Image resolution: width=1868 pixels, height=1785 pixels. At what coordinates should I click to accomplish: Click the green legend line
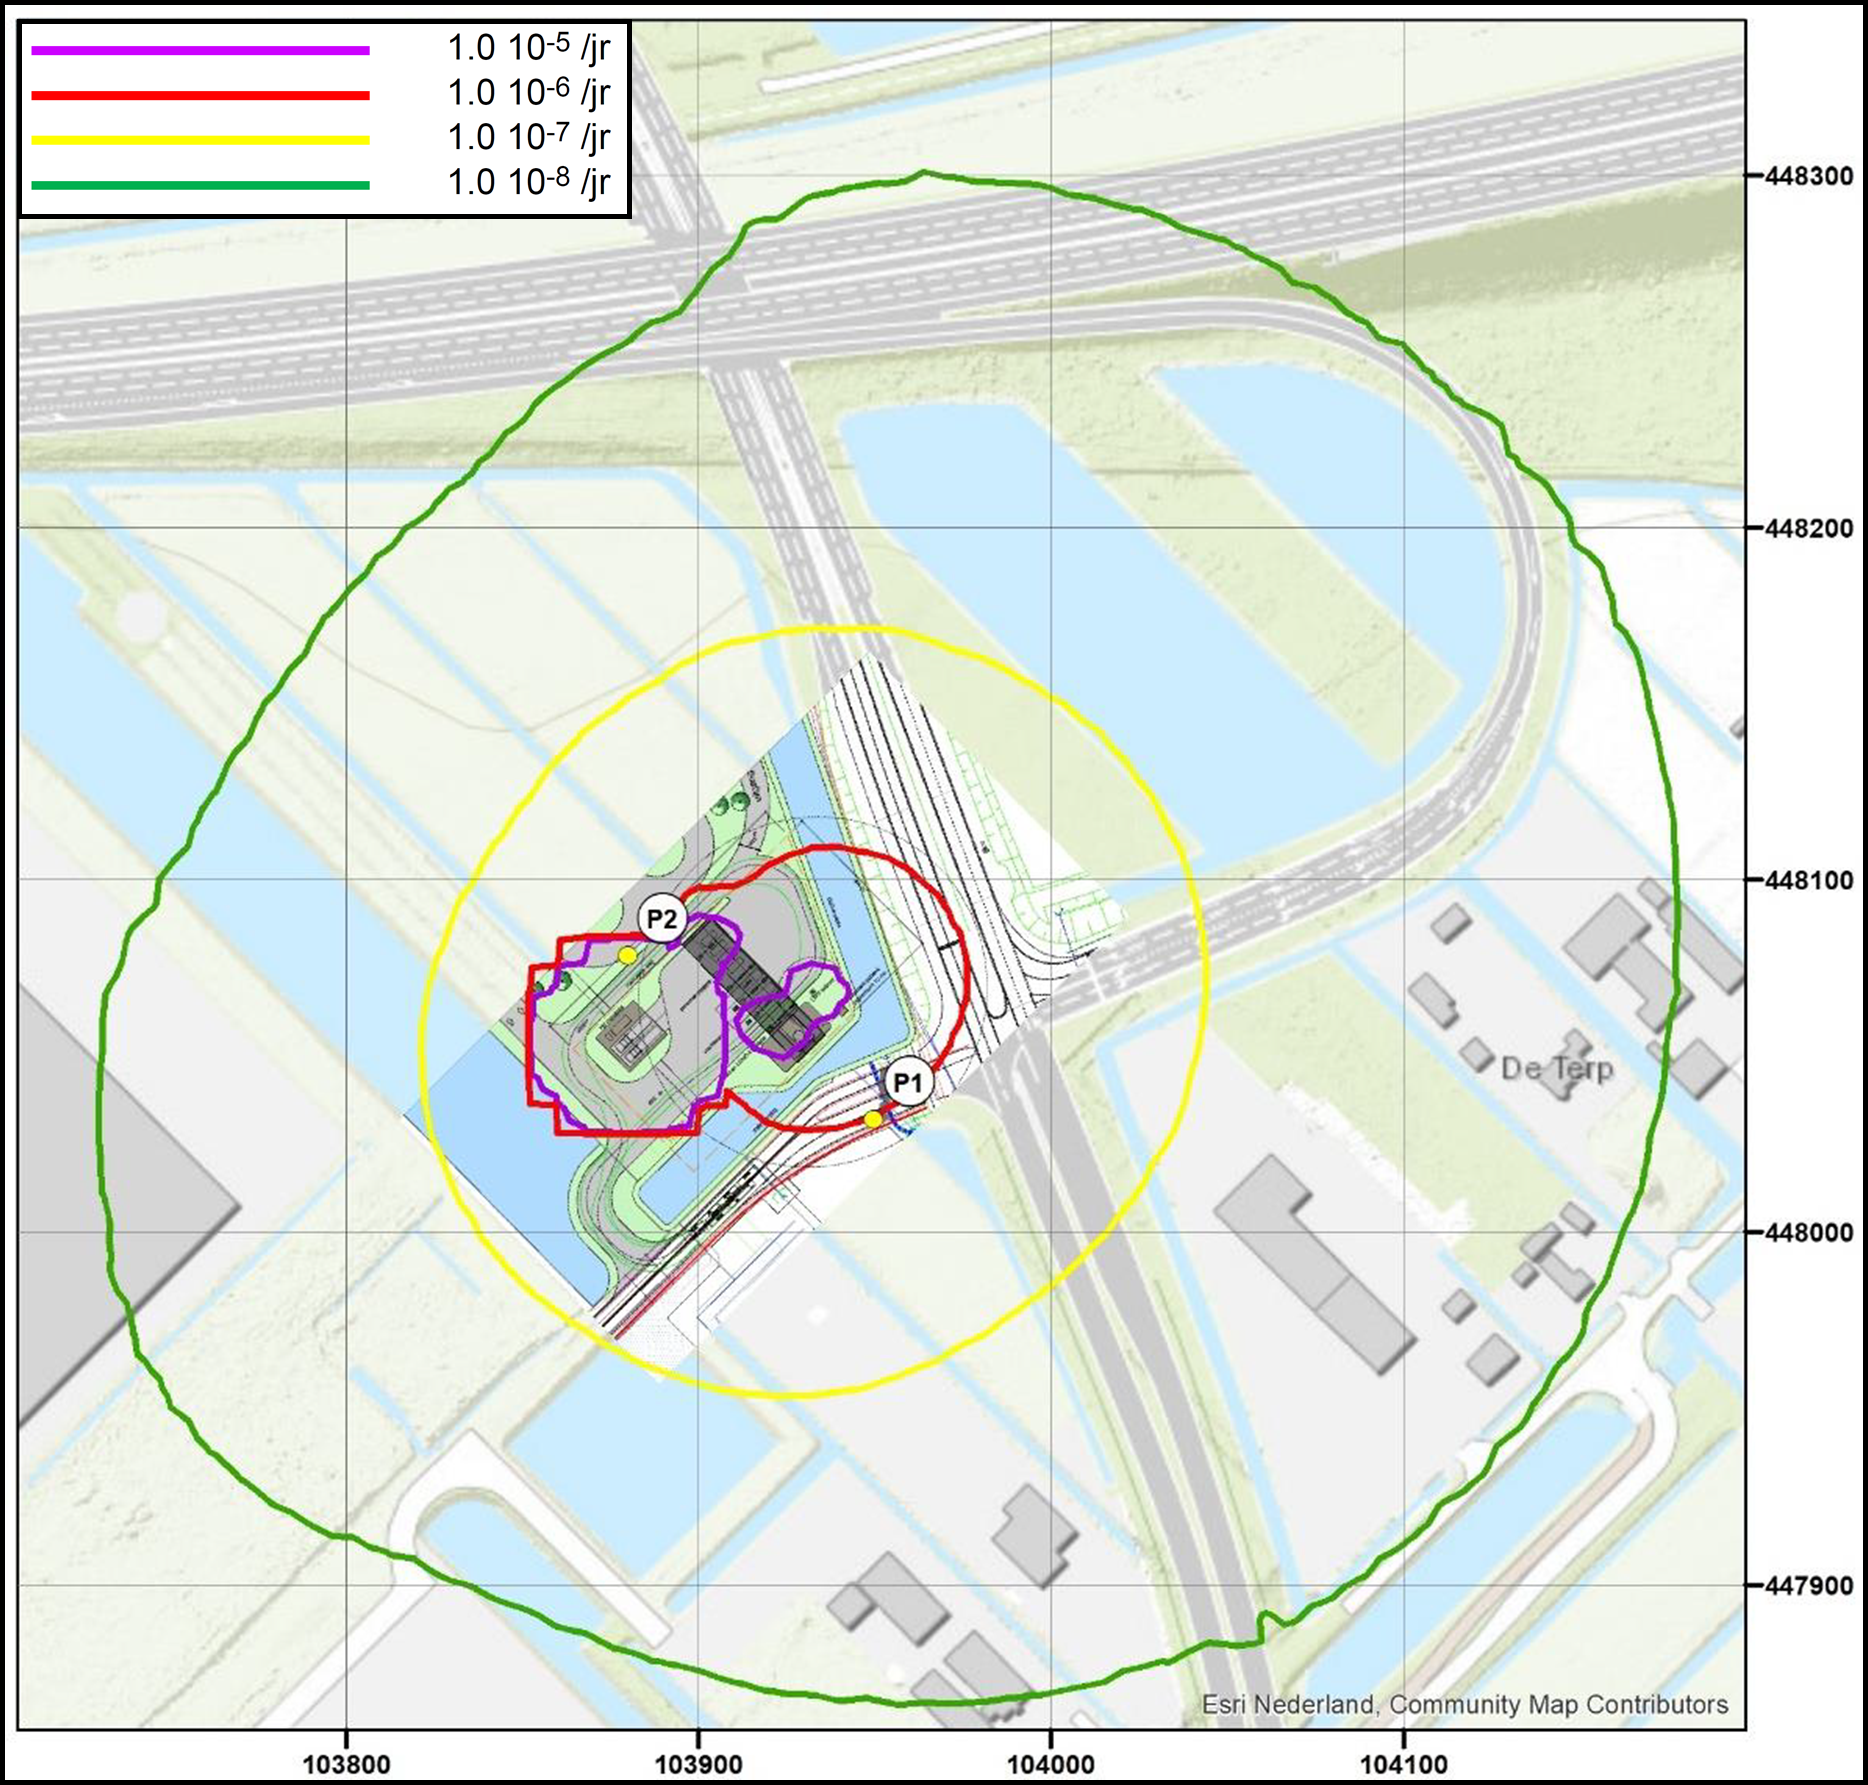200,185
